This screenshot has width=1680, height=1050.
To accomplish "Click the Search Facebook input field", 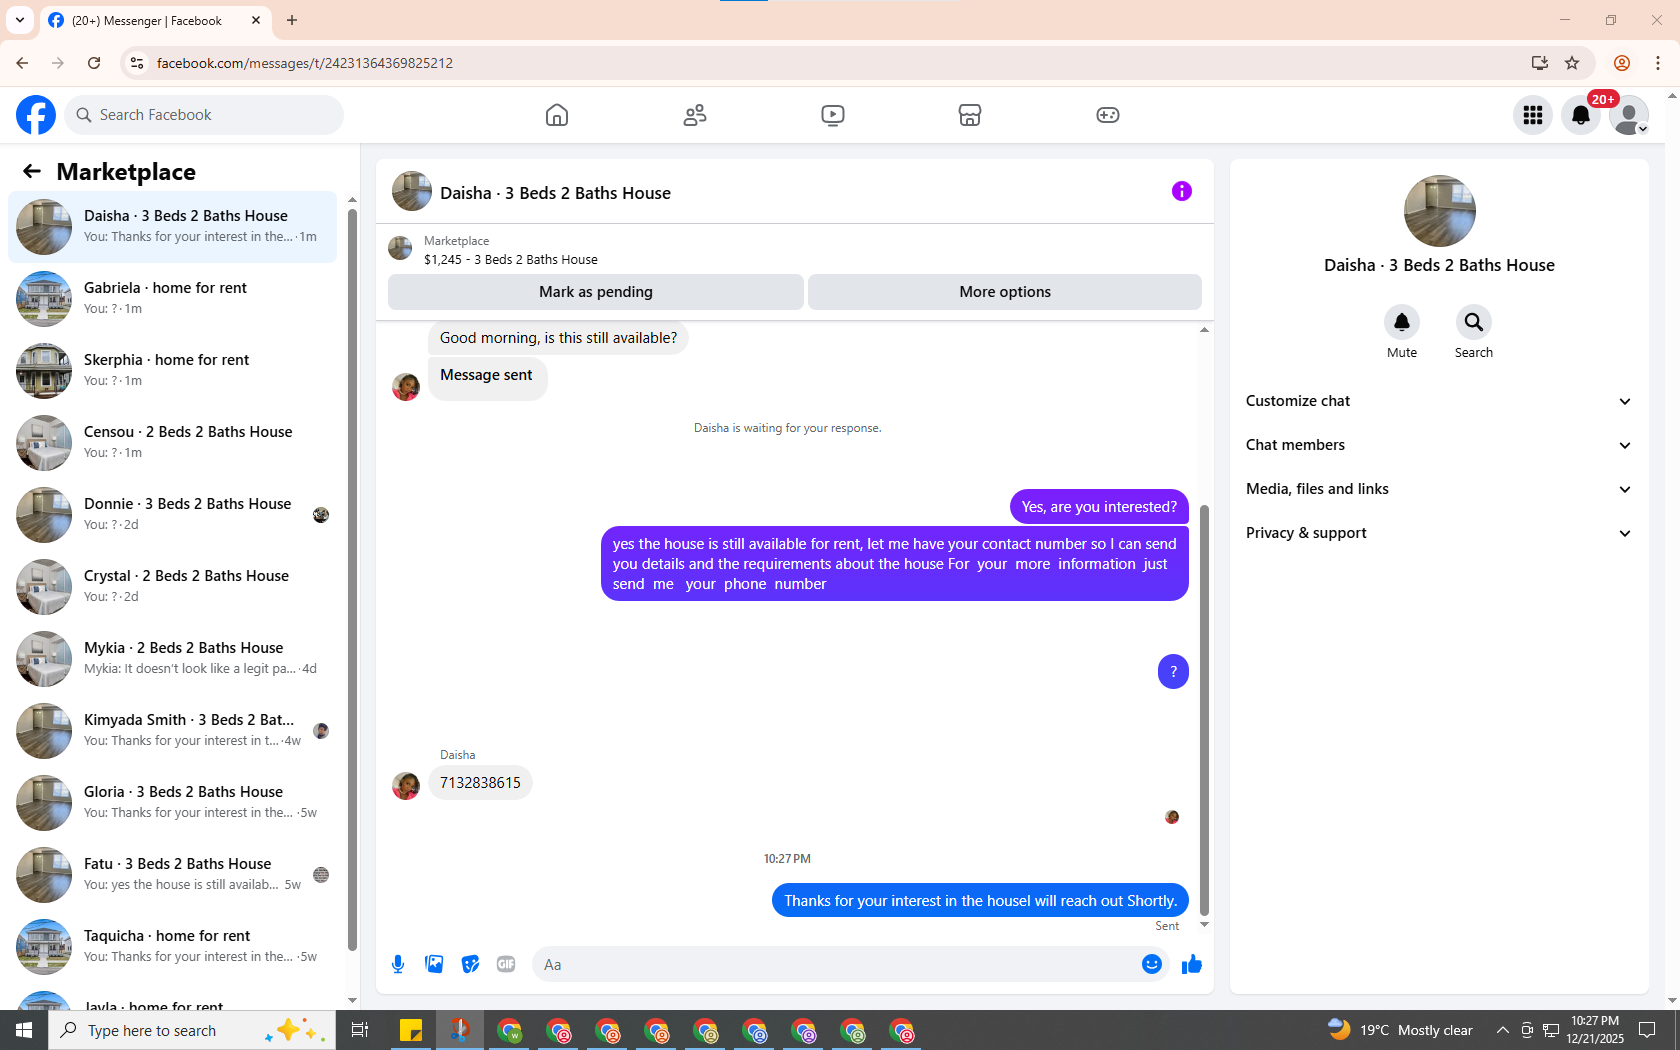I will point(204,115).
